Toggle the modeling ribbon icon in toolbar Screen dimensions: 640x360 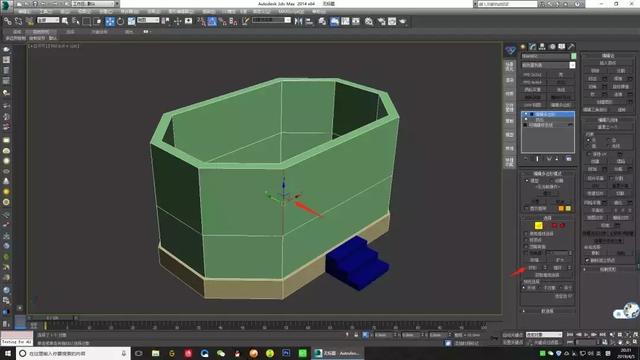[334, 21]
